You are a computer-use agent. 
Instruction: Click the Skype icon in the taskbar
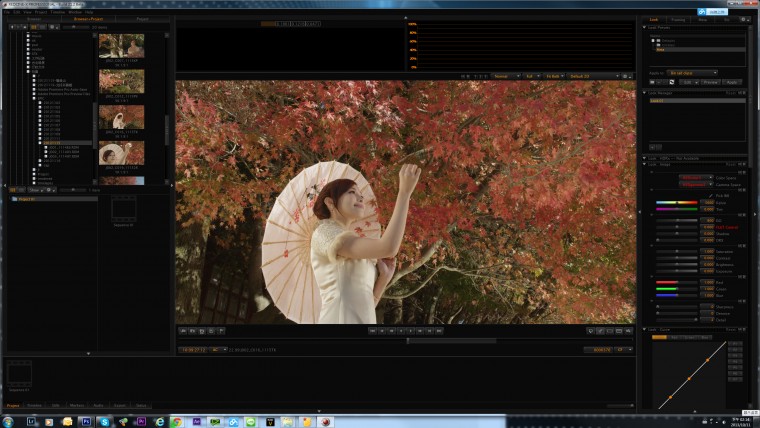tap(104, 422)
